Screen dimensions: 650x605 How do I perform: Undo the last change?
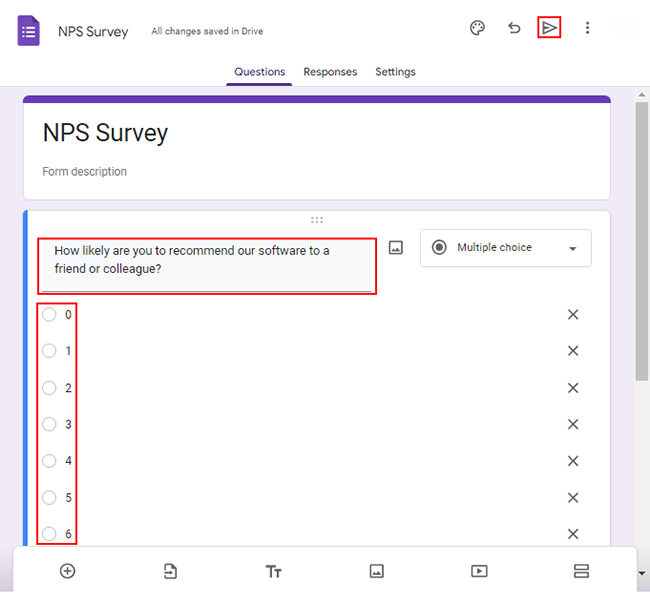tap(514, 28)
